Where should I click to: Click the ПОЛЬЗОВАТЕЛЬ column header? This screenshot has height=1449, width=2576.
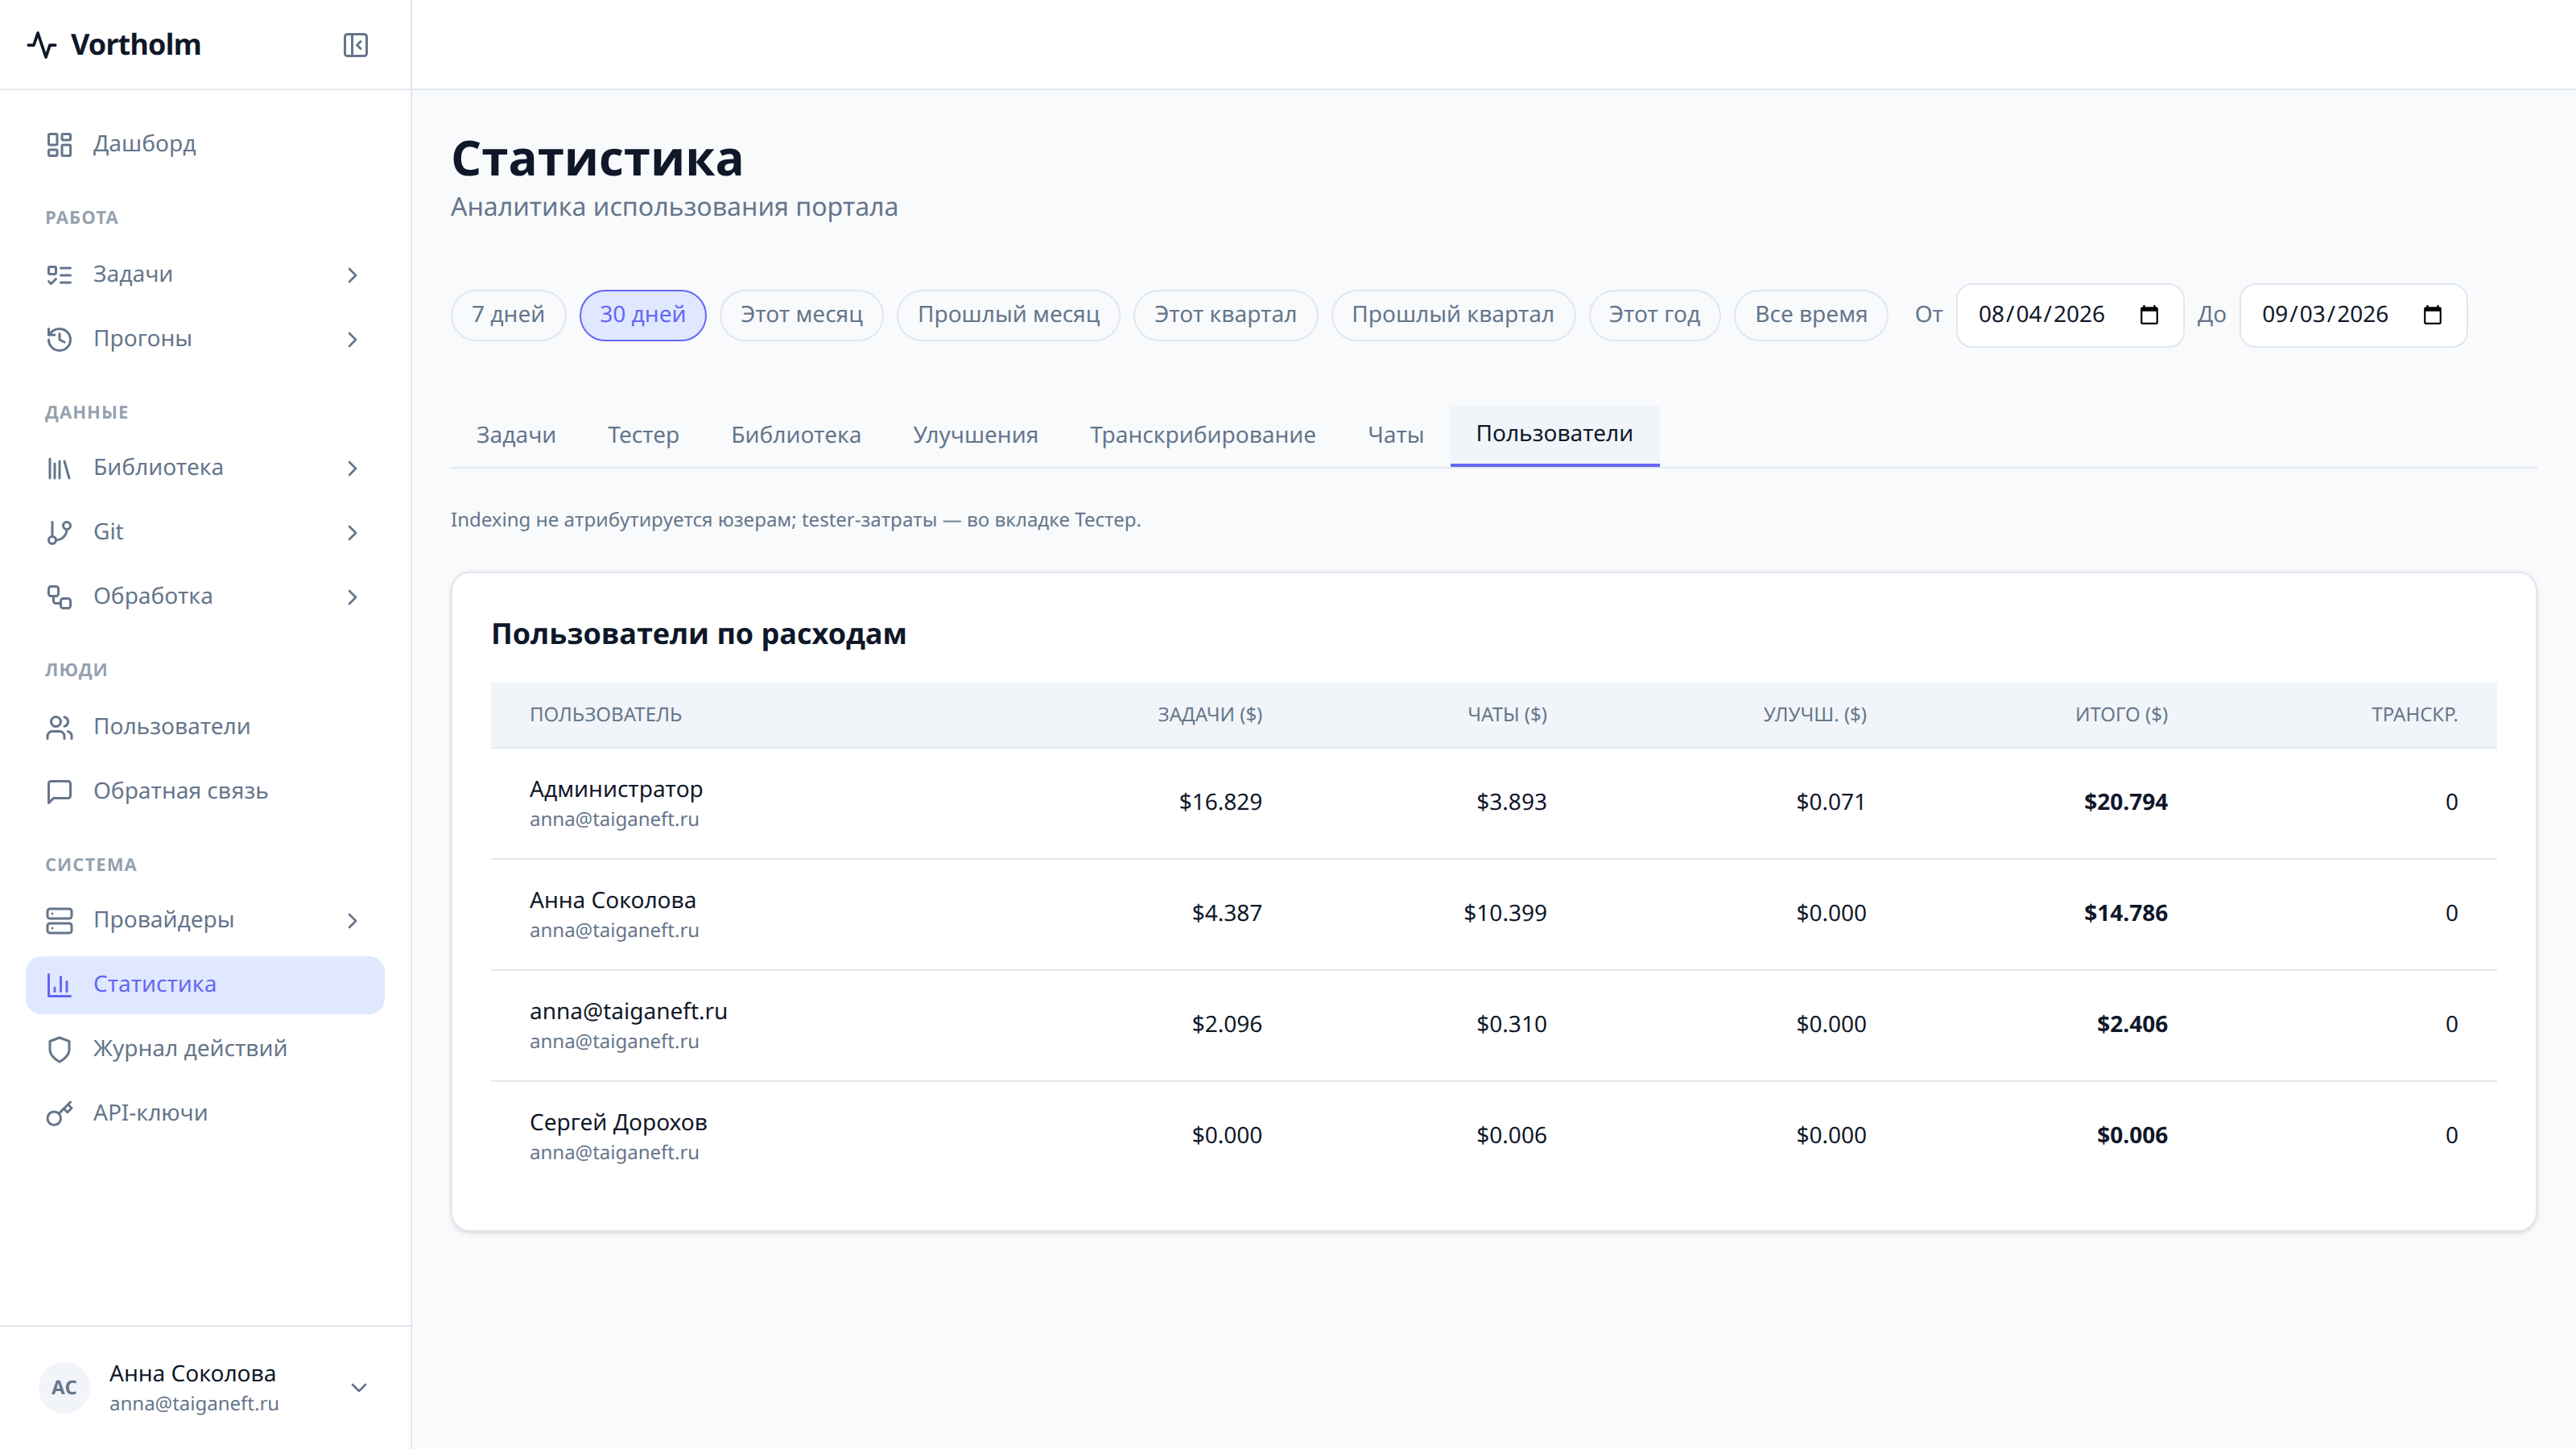click(x=605, y=715)
